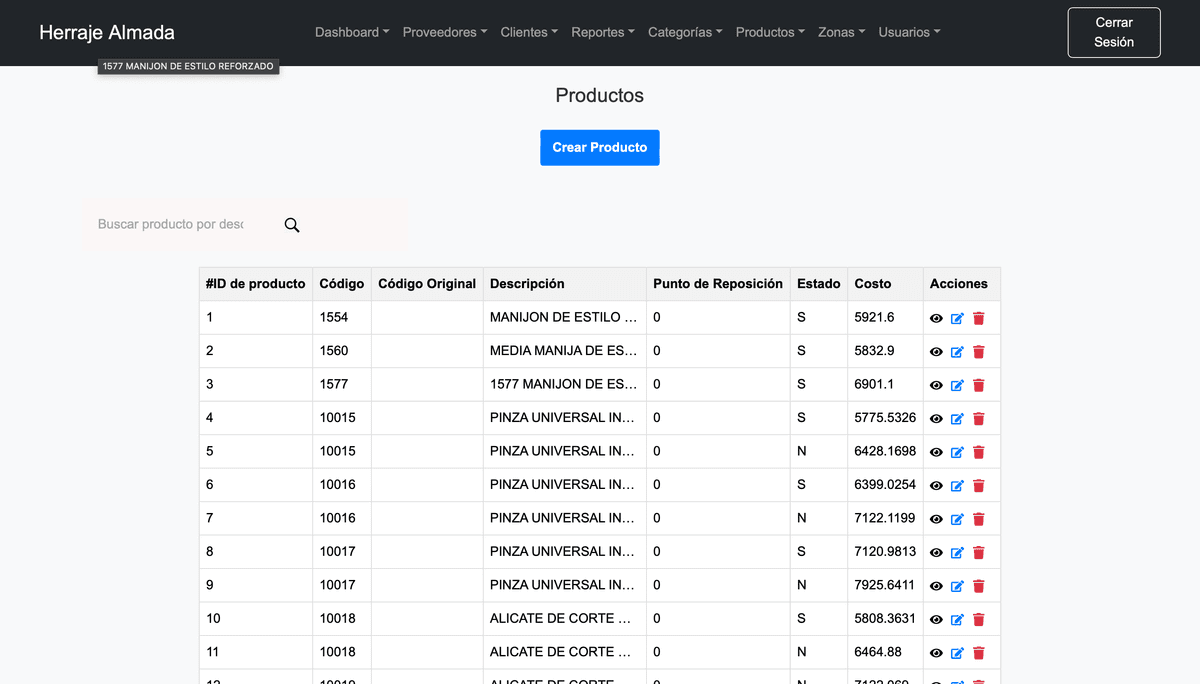Open the eye icon for ALICATE row ID 10
Image resolution: width=1200 pixels, height=684 pixels.
click(935, 619)
